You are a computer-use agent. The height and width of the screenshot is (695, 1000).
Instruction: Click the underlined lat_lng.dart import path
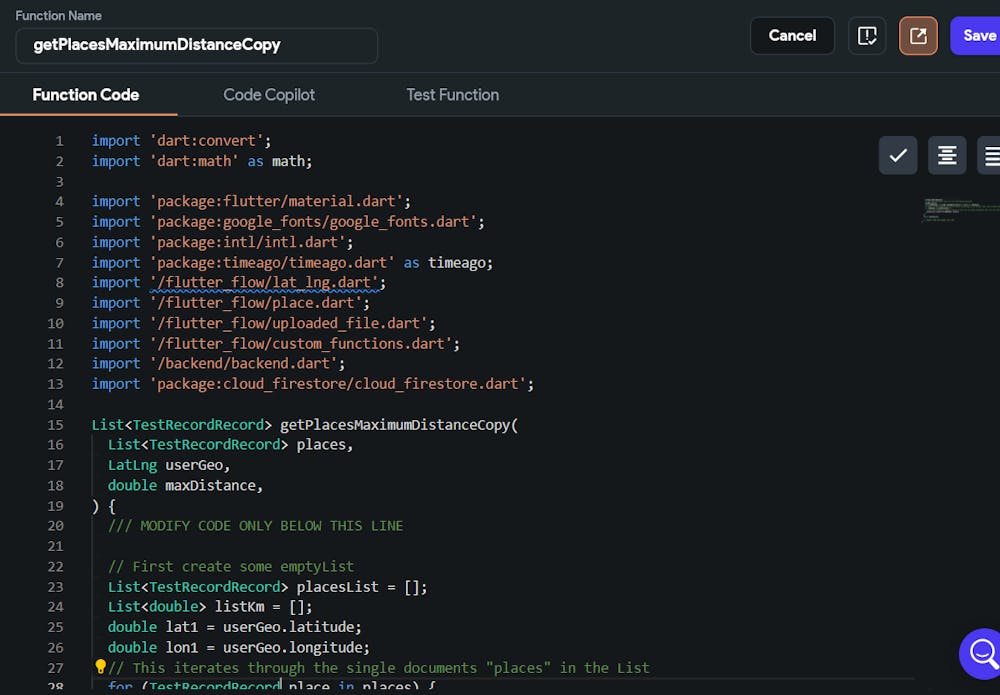click(267, 282)
